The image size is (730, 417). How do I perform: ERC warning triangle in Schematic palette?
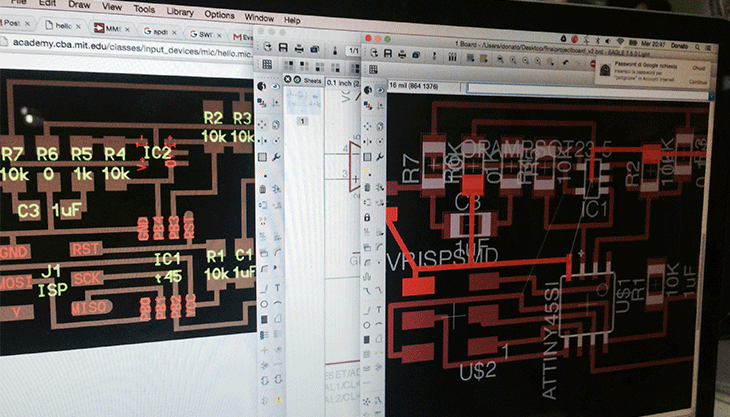point(279,400)
